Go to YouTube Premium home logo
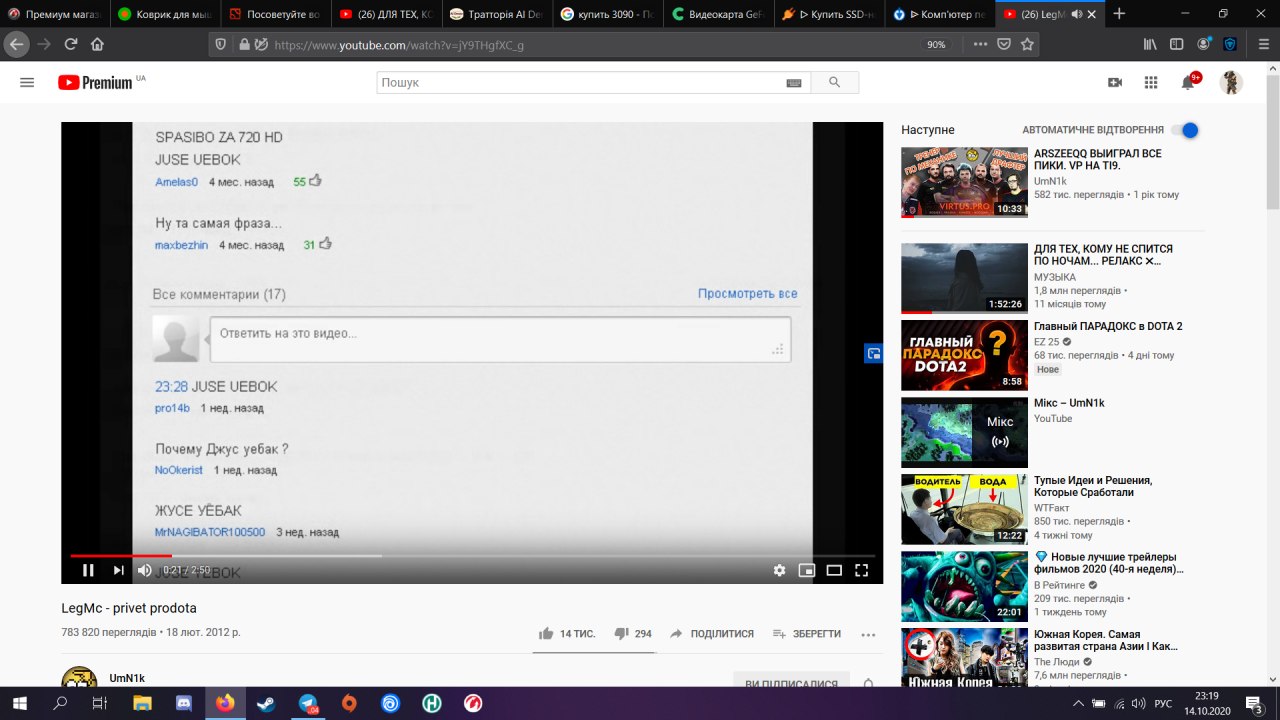Screen dimensions: 1280x720 click(95, 83)
